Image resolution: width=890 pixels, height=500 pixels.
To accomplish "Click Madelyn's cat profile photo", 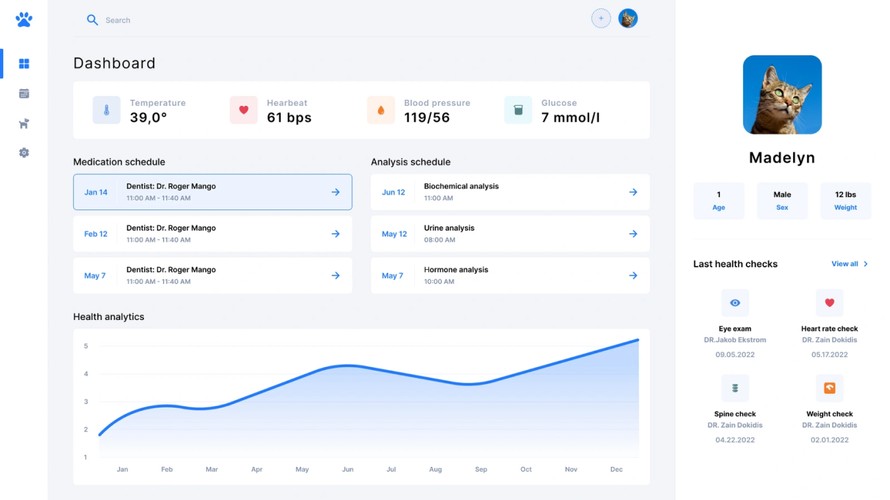I will click(782, 95).
